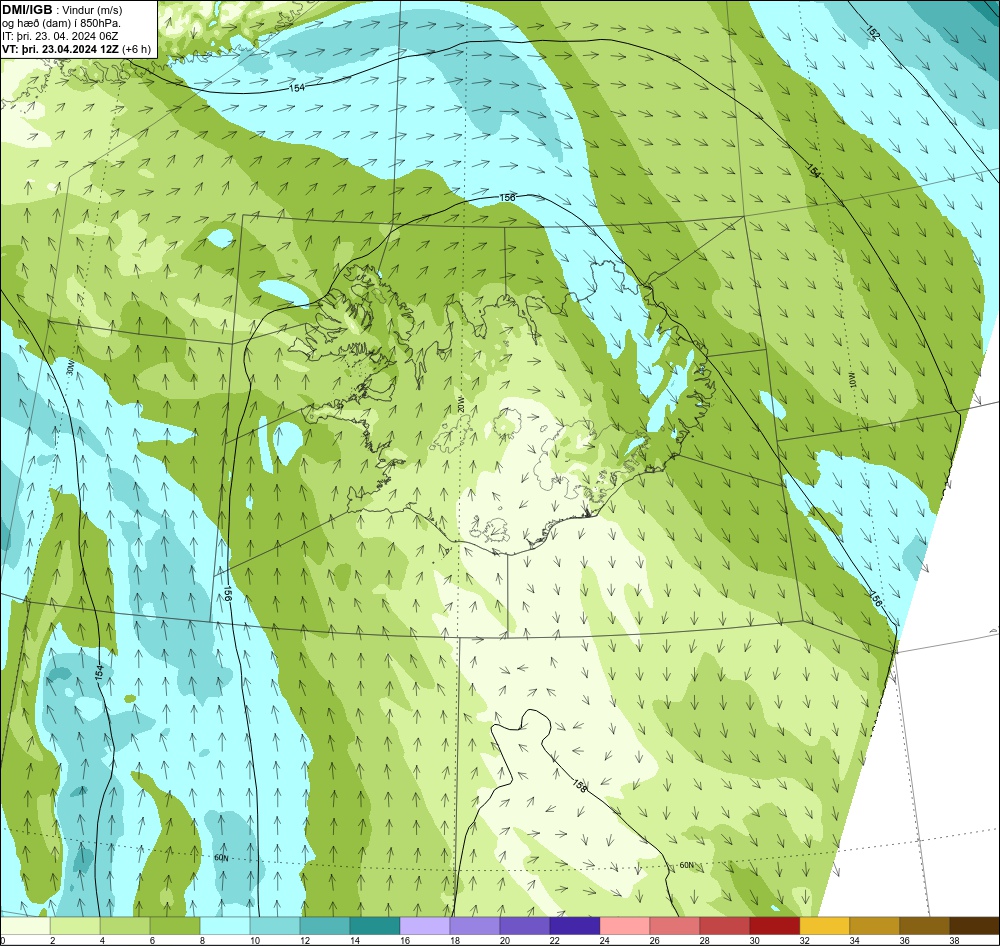Click the legend value '8'

[x=202, y=940]
